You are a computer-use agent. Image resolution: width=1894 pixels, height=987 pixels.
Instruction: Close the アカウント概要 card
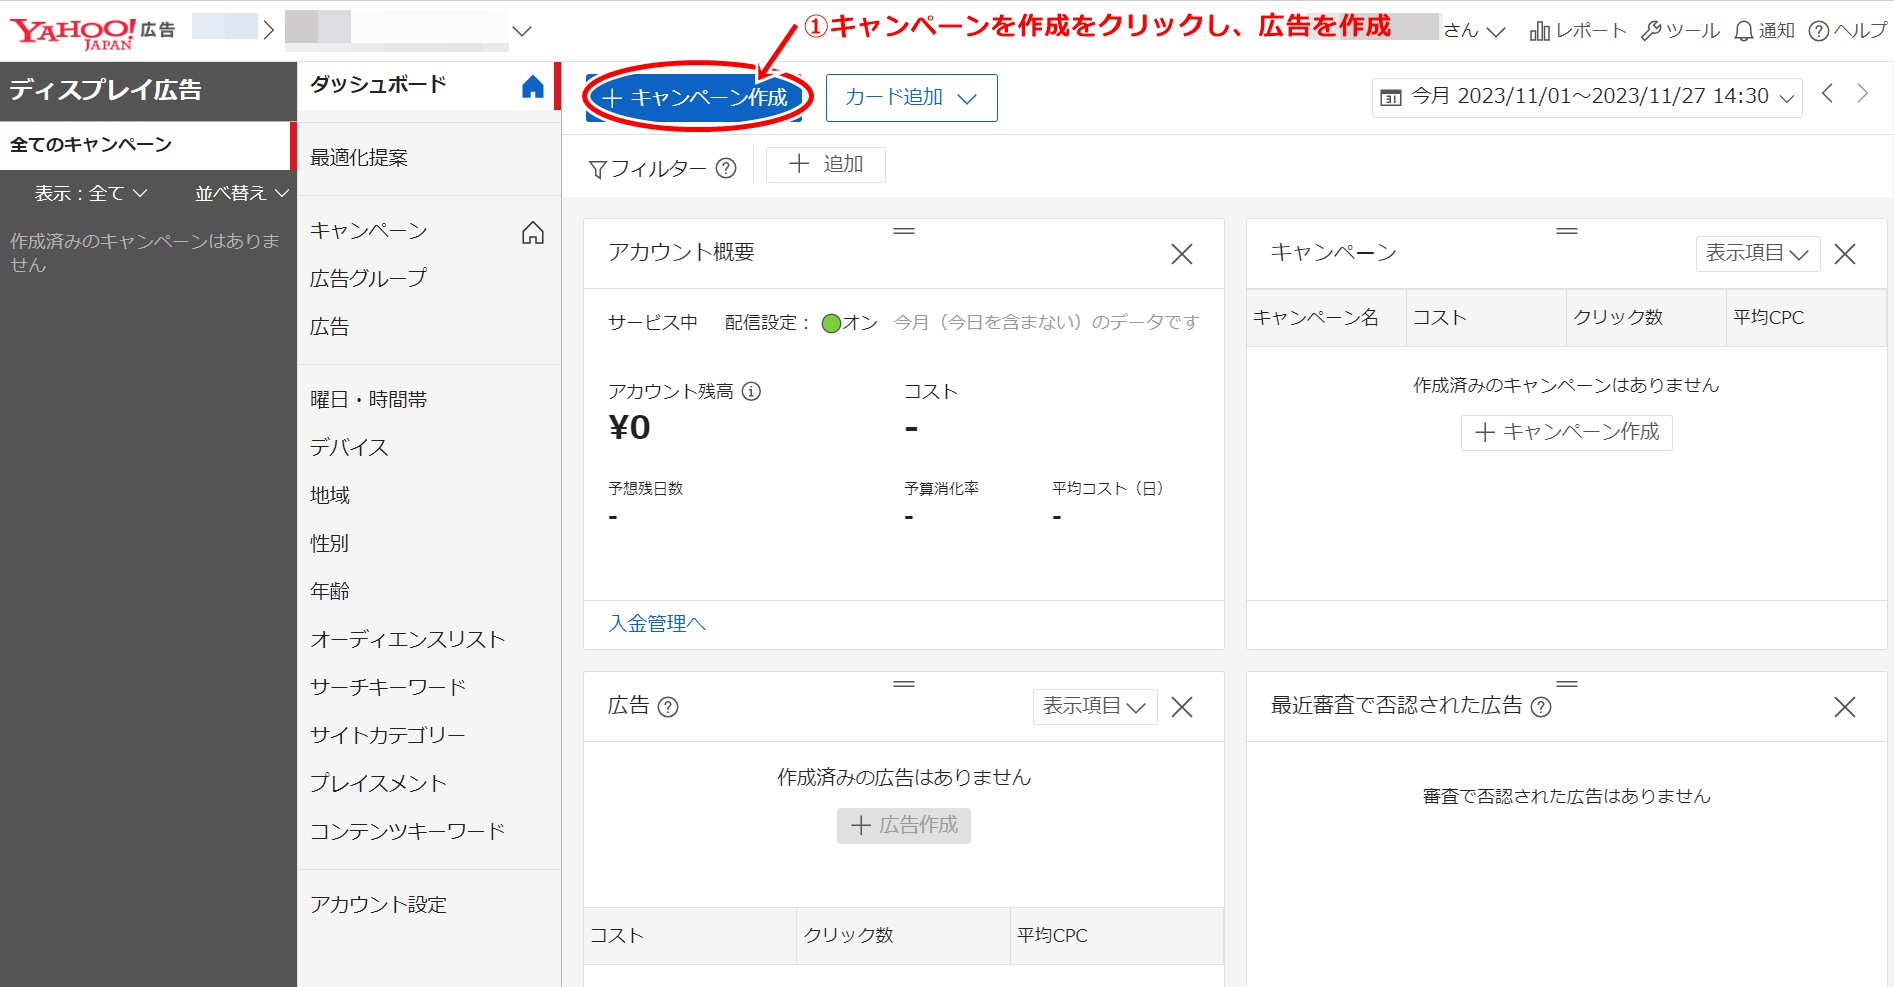pyautogui.click(x=1181, y=254)
